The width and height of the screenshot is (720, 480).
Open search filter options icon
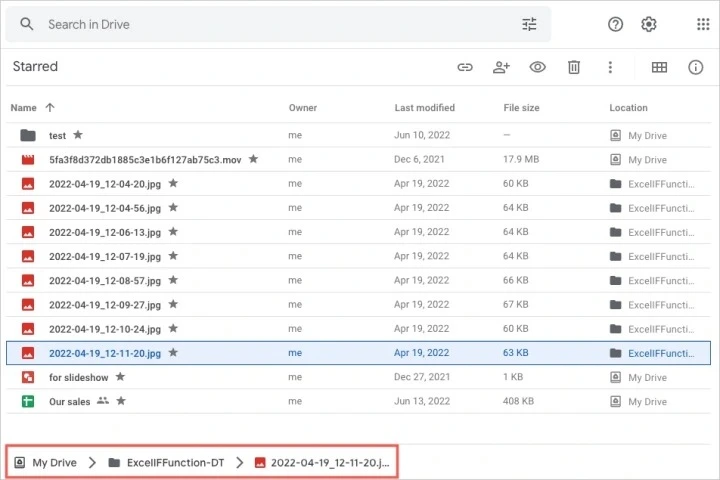[x=529, y=24]
